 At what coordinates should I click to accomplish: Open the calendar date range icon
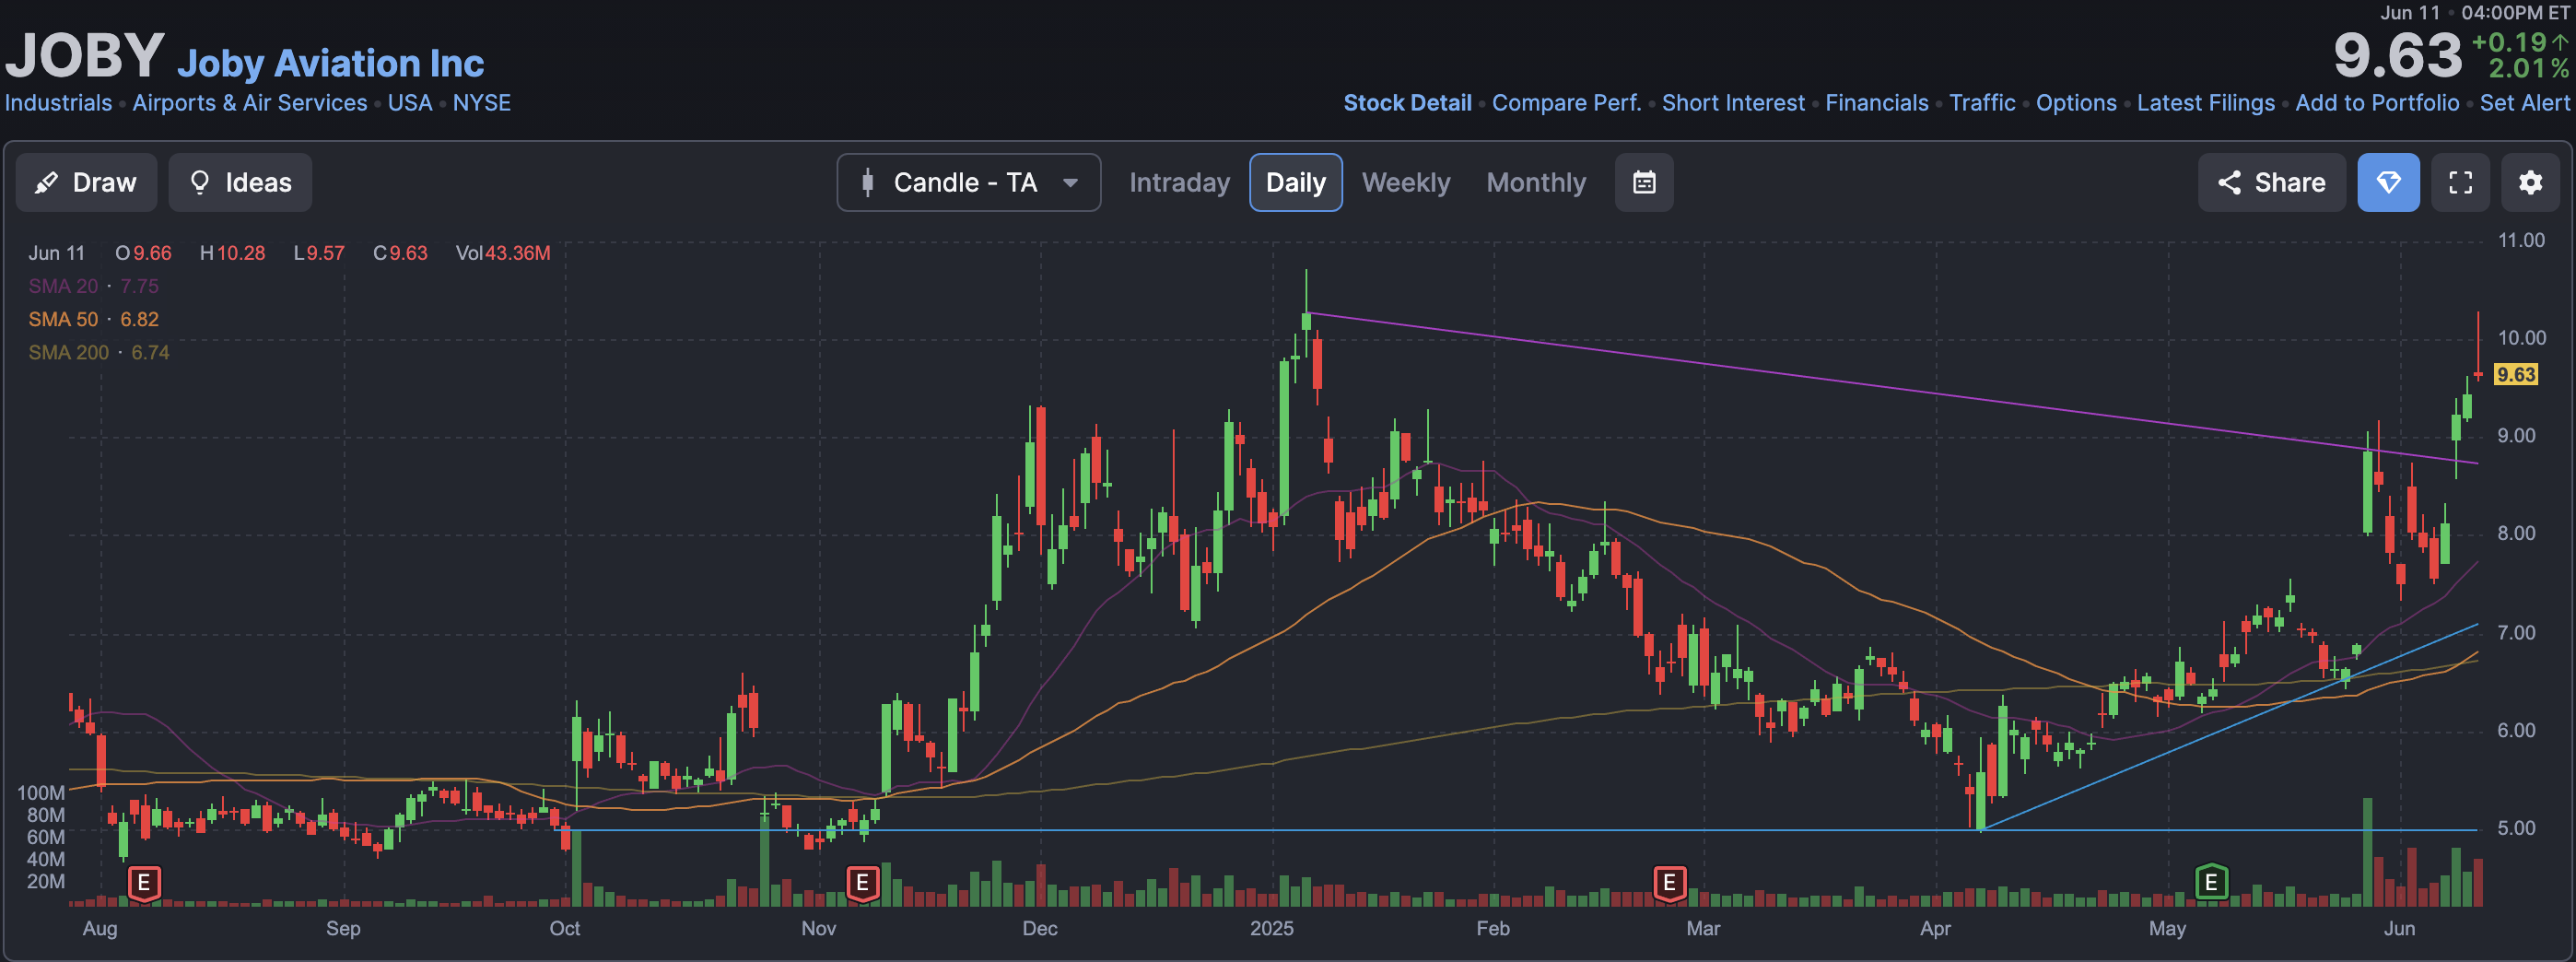click(x=1644, y=182)
